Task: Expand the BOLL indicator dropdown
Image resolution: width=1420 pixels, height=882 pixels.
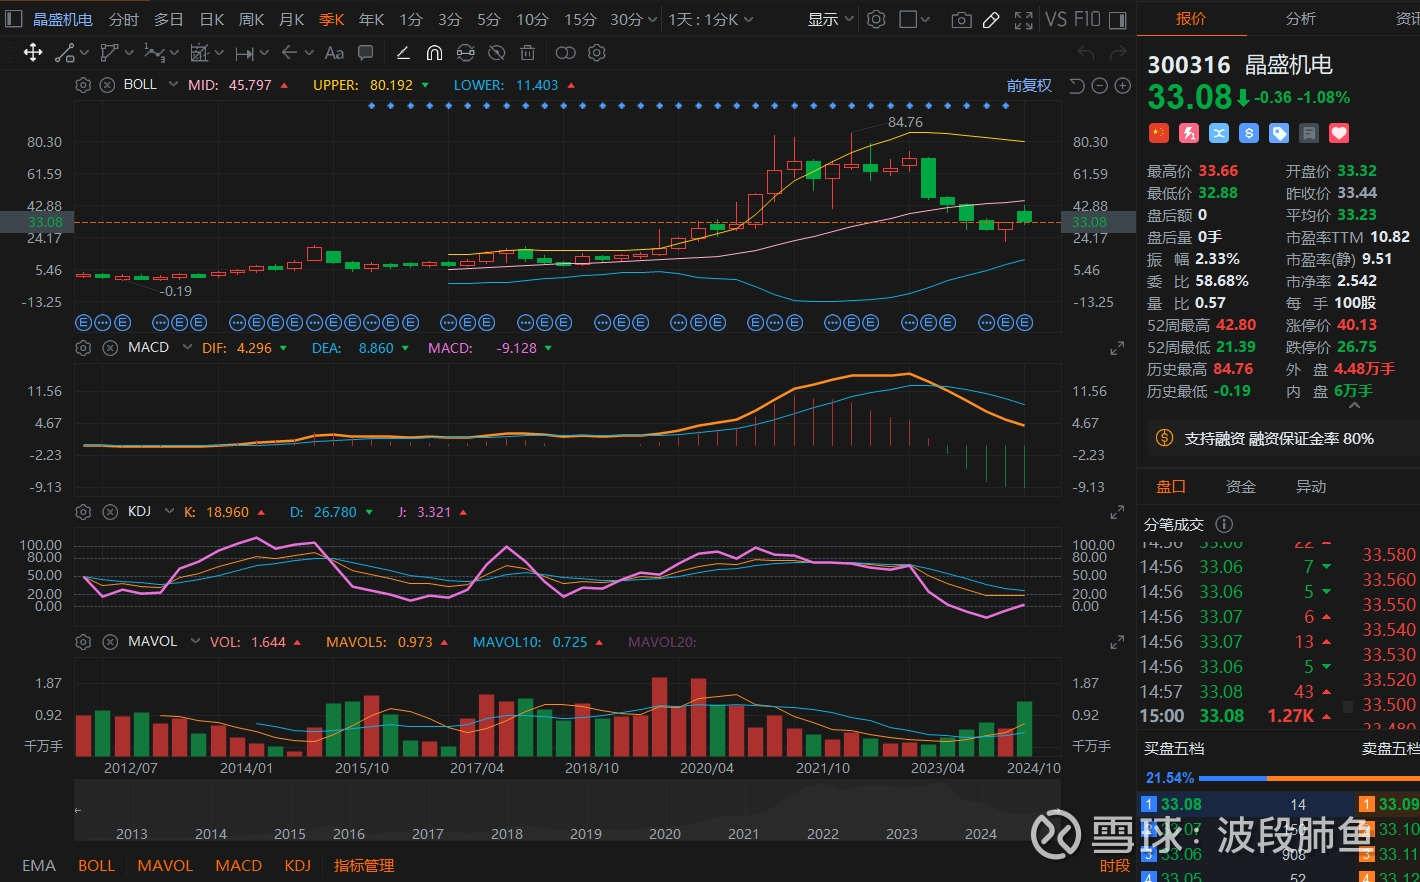Action: pyautogui.click(x=173, y=85)
